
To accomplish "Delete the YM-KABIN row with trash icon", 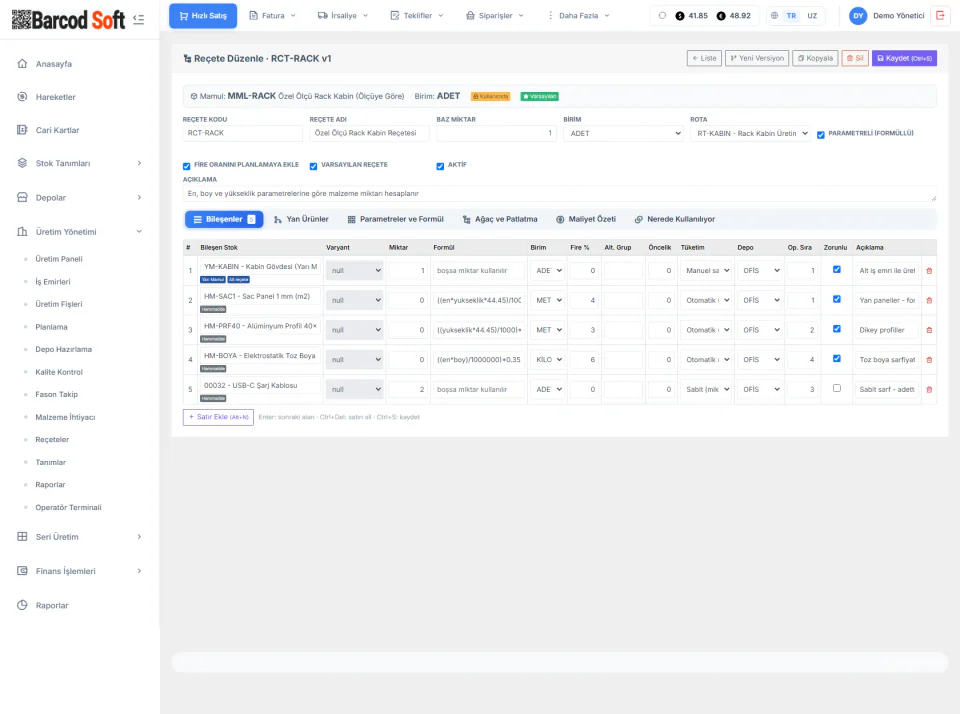I will click(929, 271).
